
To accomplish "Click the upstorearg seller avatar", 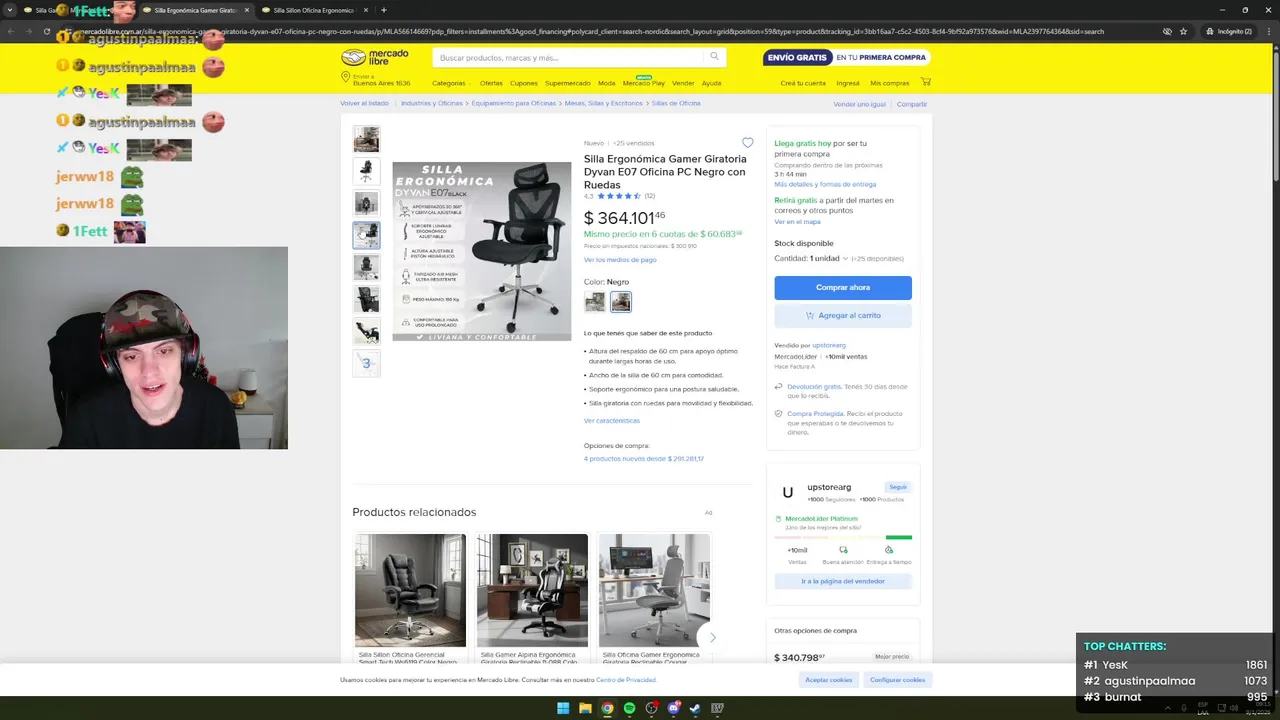I will tap(788, 492).
